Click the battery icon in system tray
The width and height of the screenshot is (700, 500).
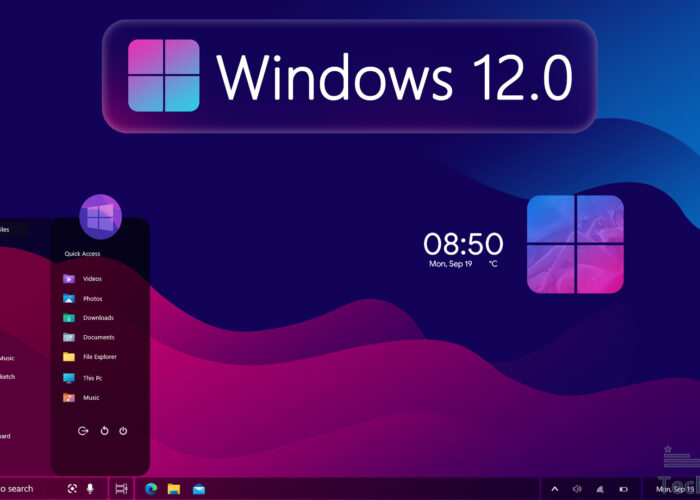pyautogui.click(x=624, y=489)
